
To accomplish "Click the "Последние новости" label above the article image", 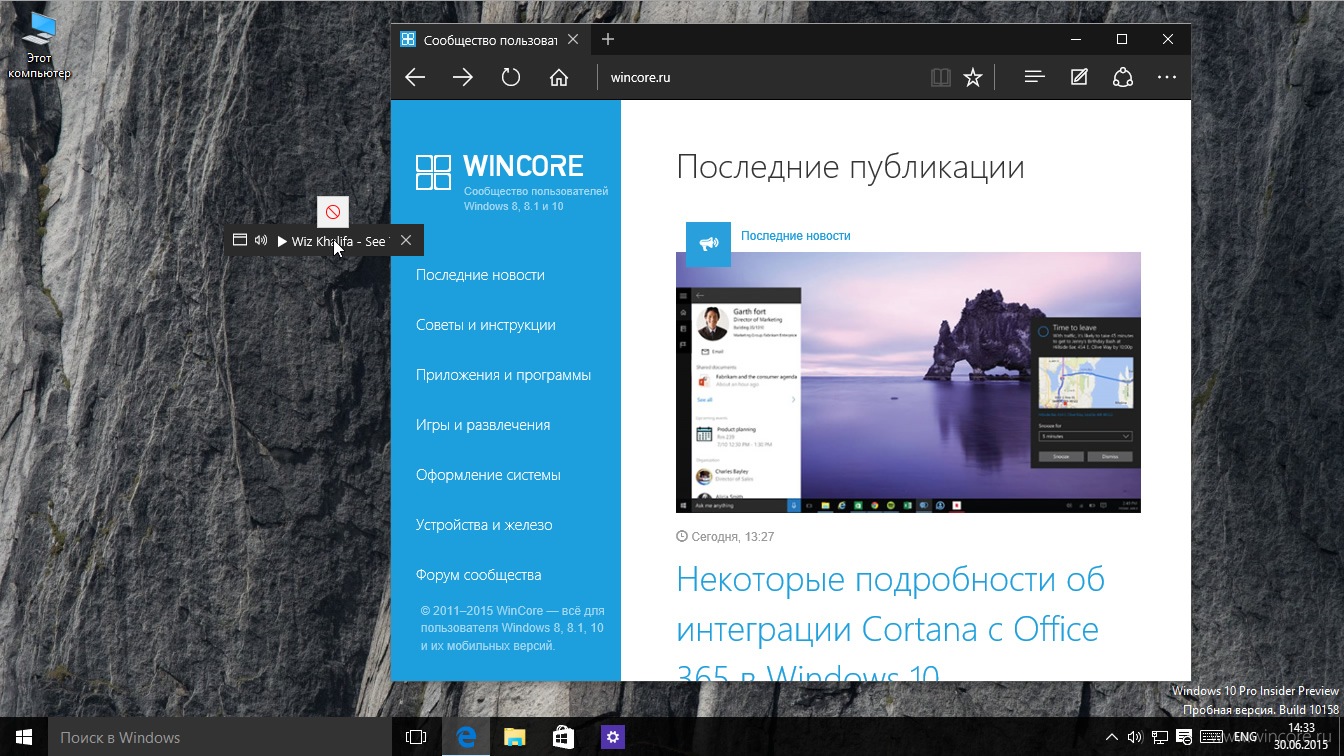I will [x=796, y=236].
